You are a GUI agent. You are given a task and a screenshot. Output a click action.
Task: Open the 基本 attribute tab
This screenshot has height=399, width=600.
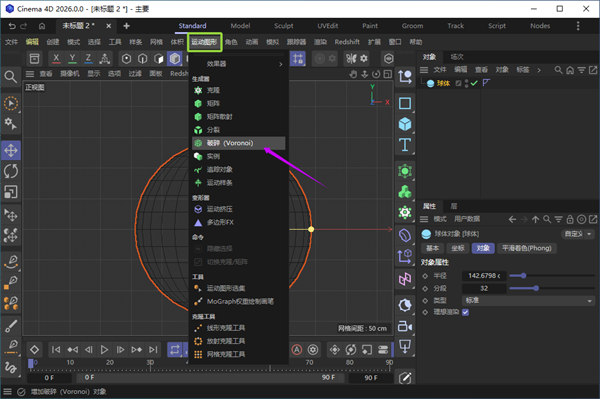tap(432, 248)
